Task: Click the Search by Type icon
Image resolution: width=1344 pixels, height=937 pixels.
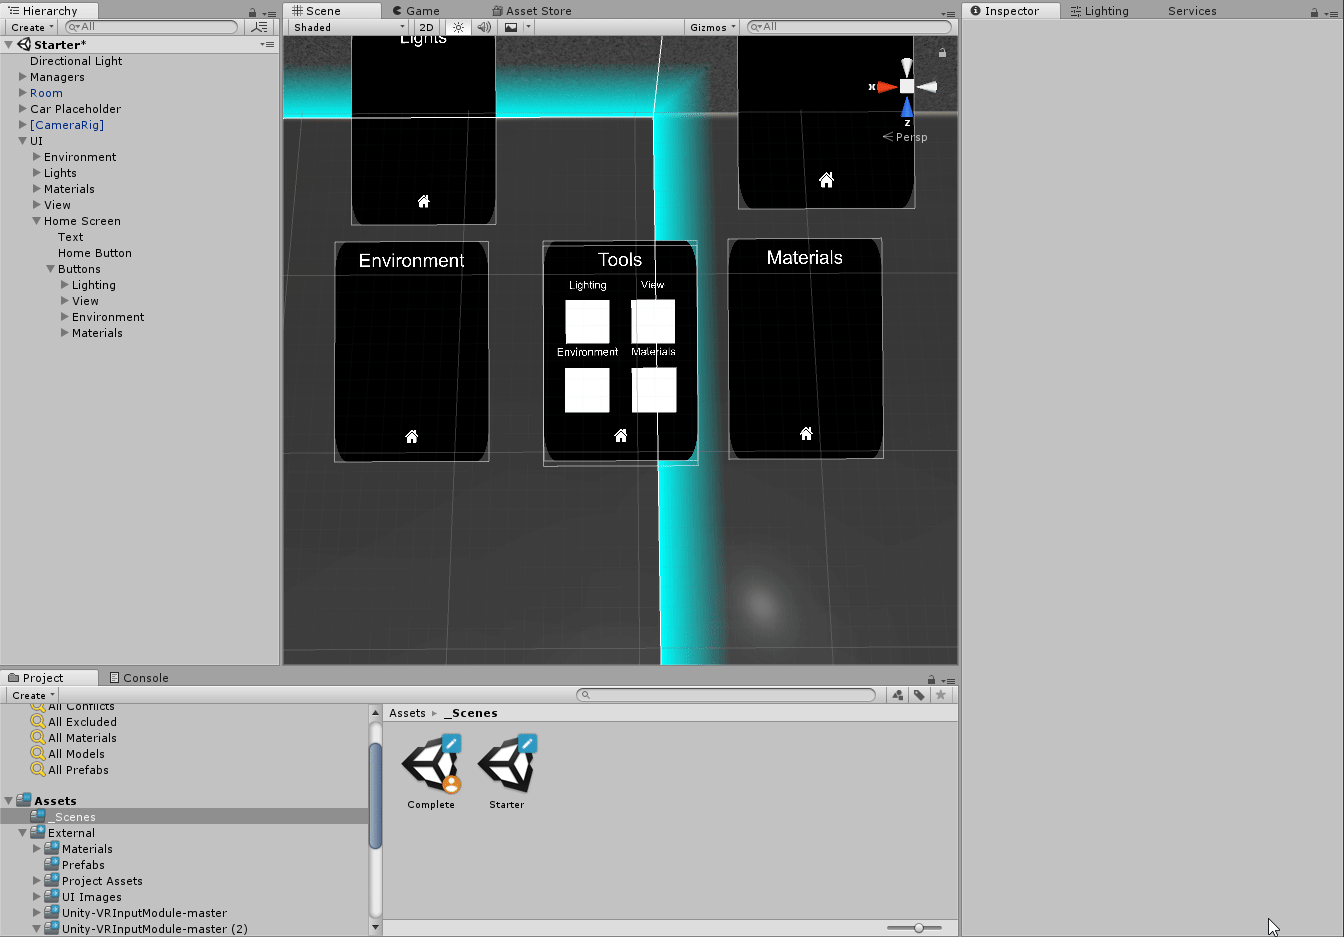Action: coord(897,695)
